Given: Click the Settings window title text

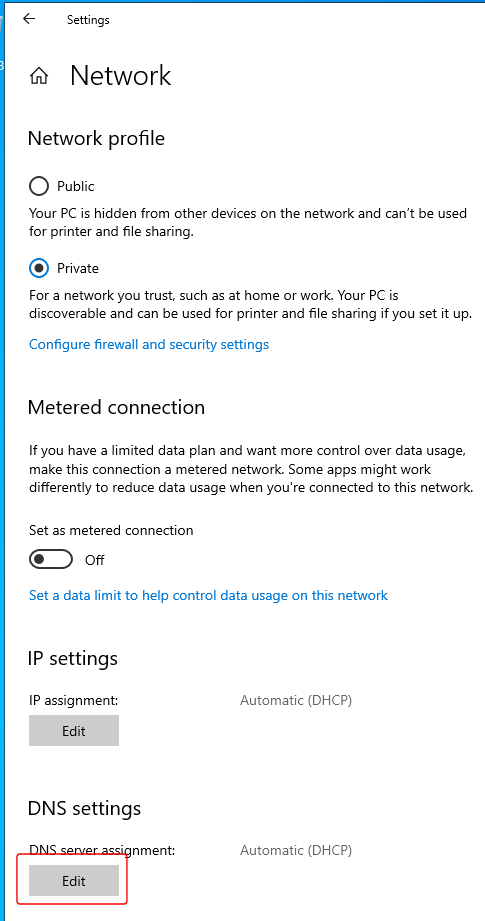Looking at the screenshot, I should pos(88,19).
